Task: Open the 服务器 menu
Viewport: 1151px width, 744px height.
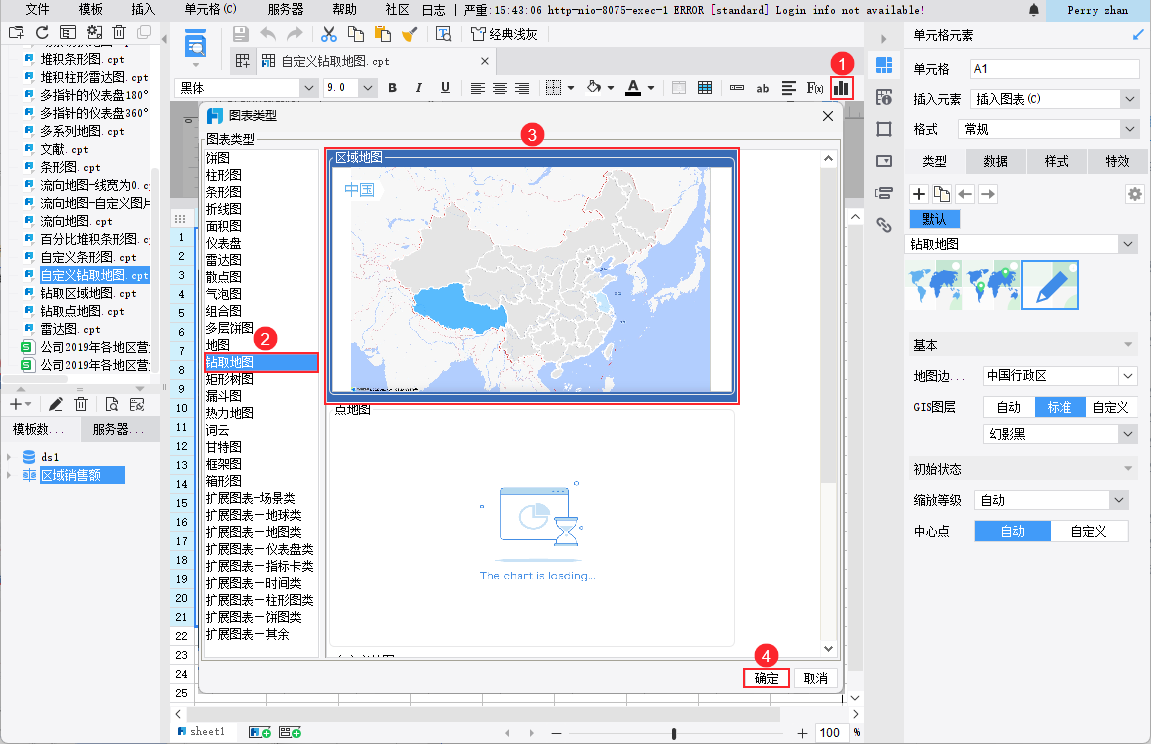Action: point(285,10)
